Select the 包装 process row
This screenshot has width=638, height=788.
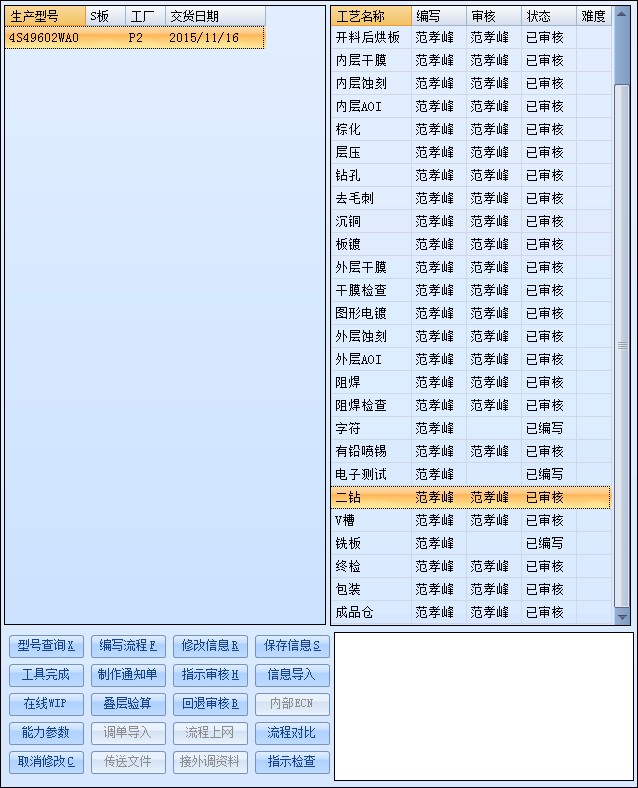471,589
